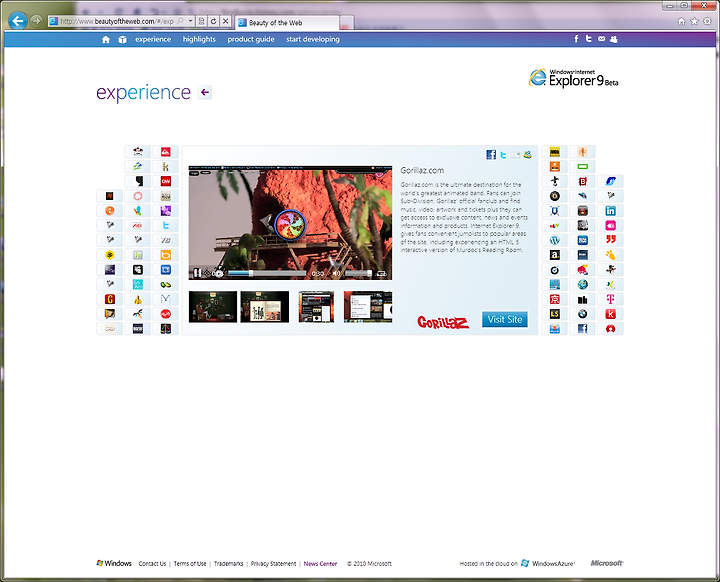Screen dimensions: 720x582
Task: Pause the Gorillaz video
Action: (197, 273)
